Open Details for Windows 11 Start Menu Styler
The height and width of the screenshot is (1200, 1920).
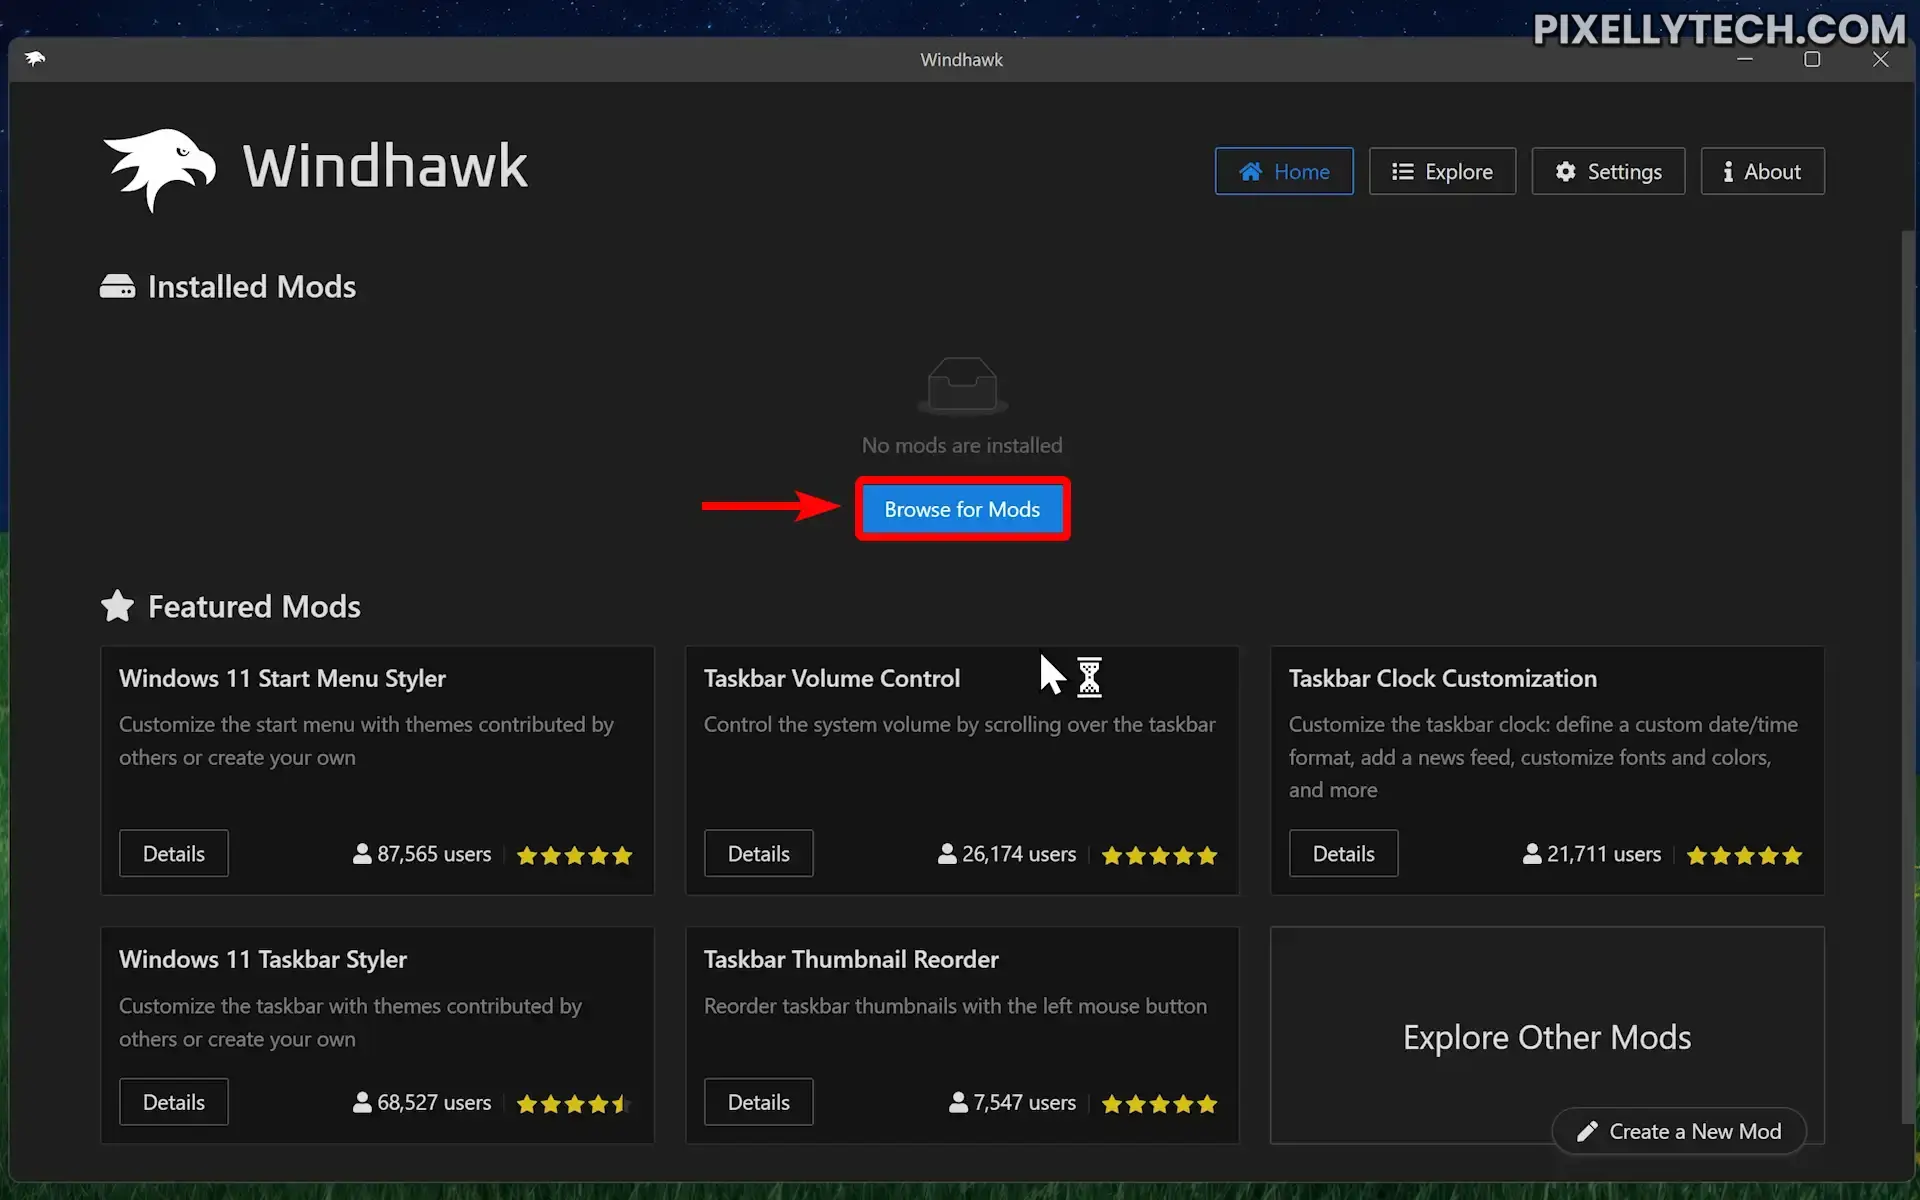[x=174, y=853]
